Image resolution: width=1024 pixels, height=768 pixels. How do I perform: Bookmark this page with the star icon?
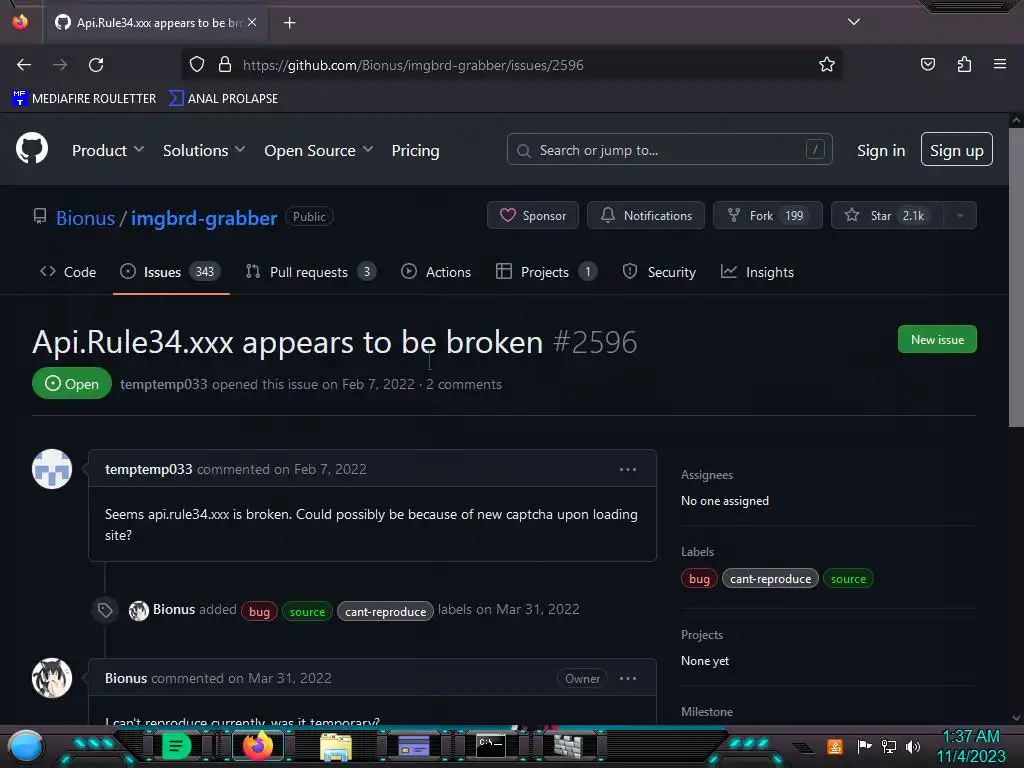(827, 65)
